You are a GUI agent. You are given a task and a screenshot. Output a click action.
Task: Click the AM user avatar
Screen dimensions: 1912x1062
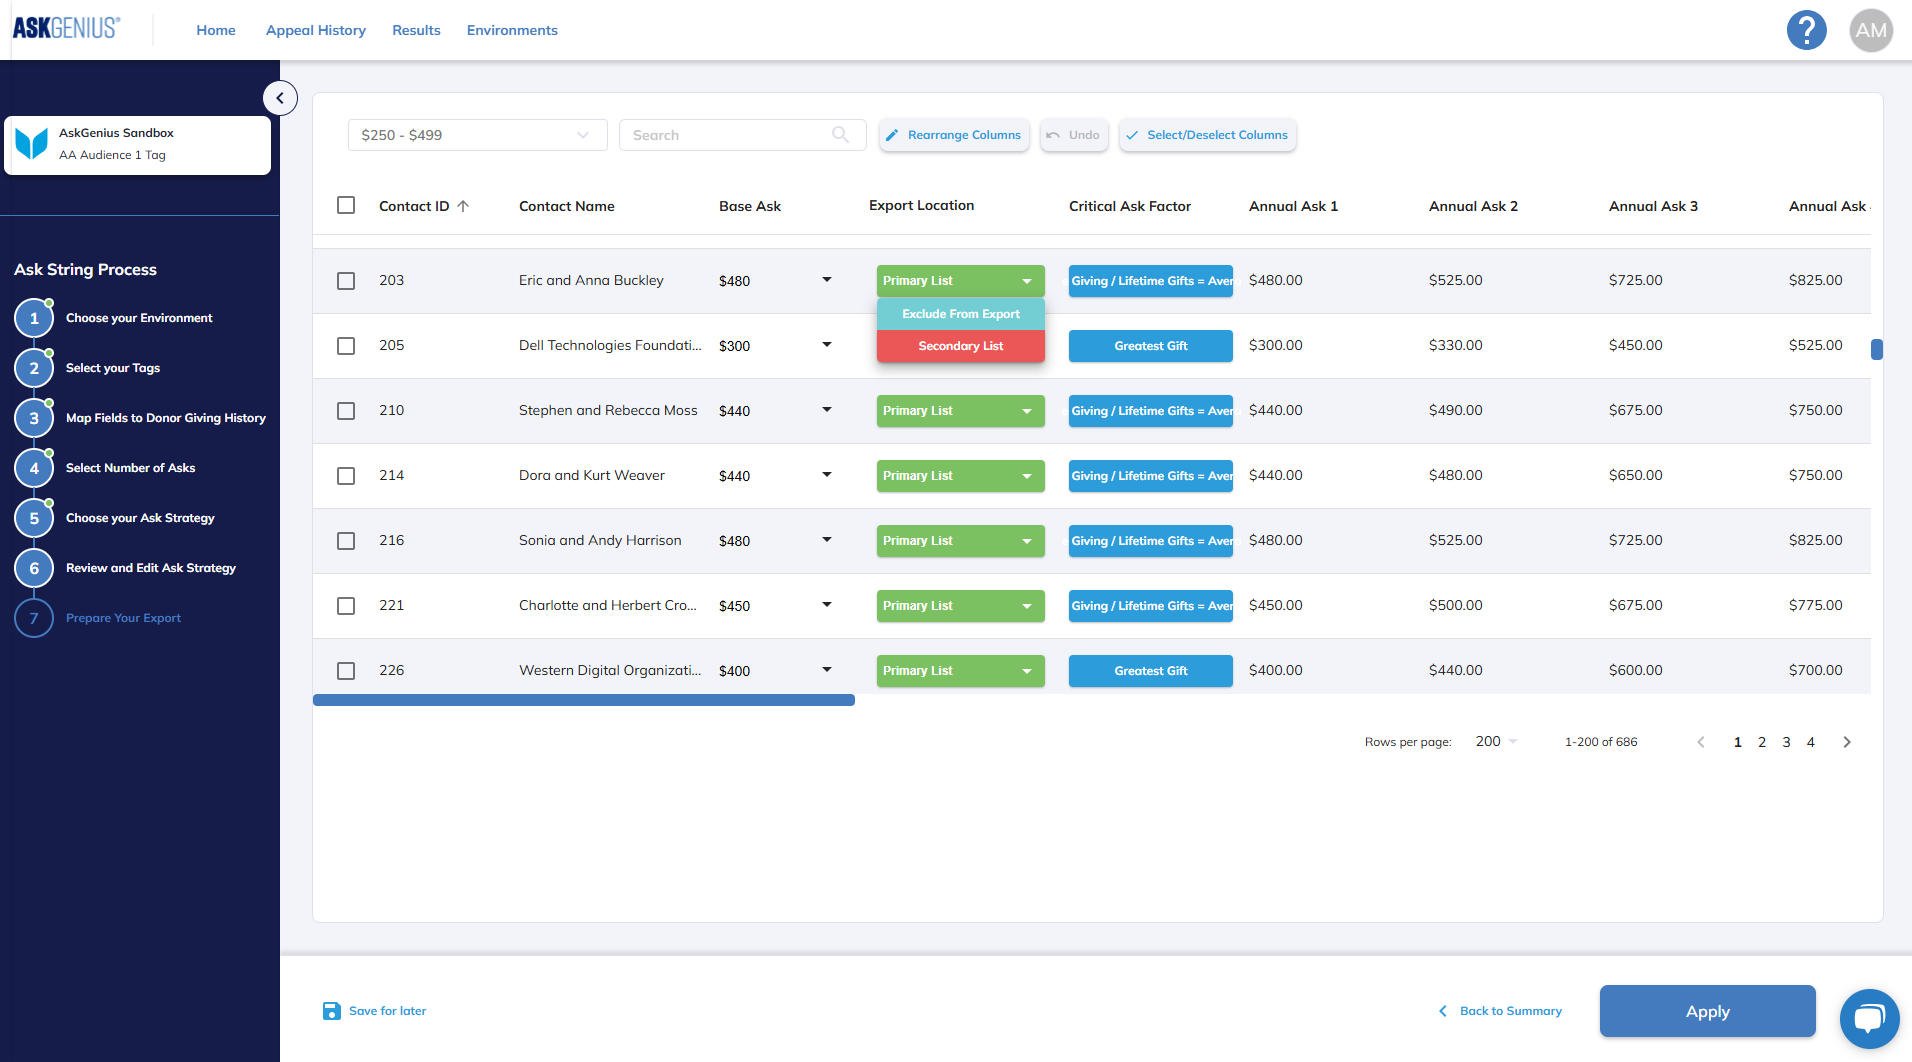click(1870, 30)
